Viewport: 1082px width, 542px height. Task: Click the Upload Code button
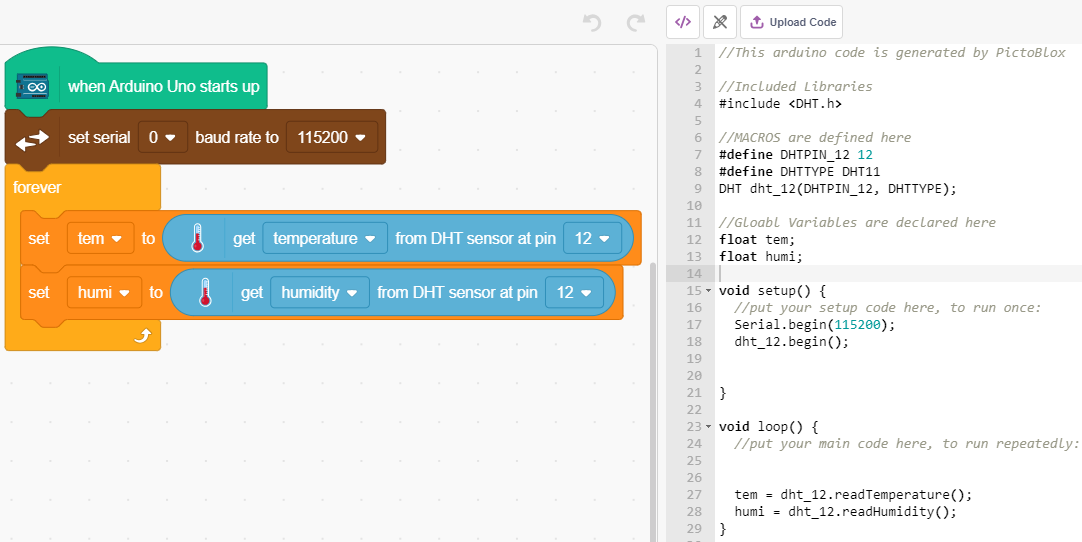(791, 22)
